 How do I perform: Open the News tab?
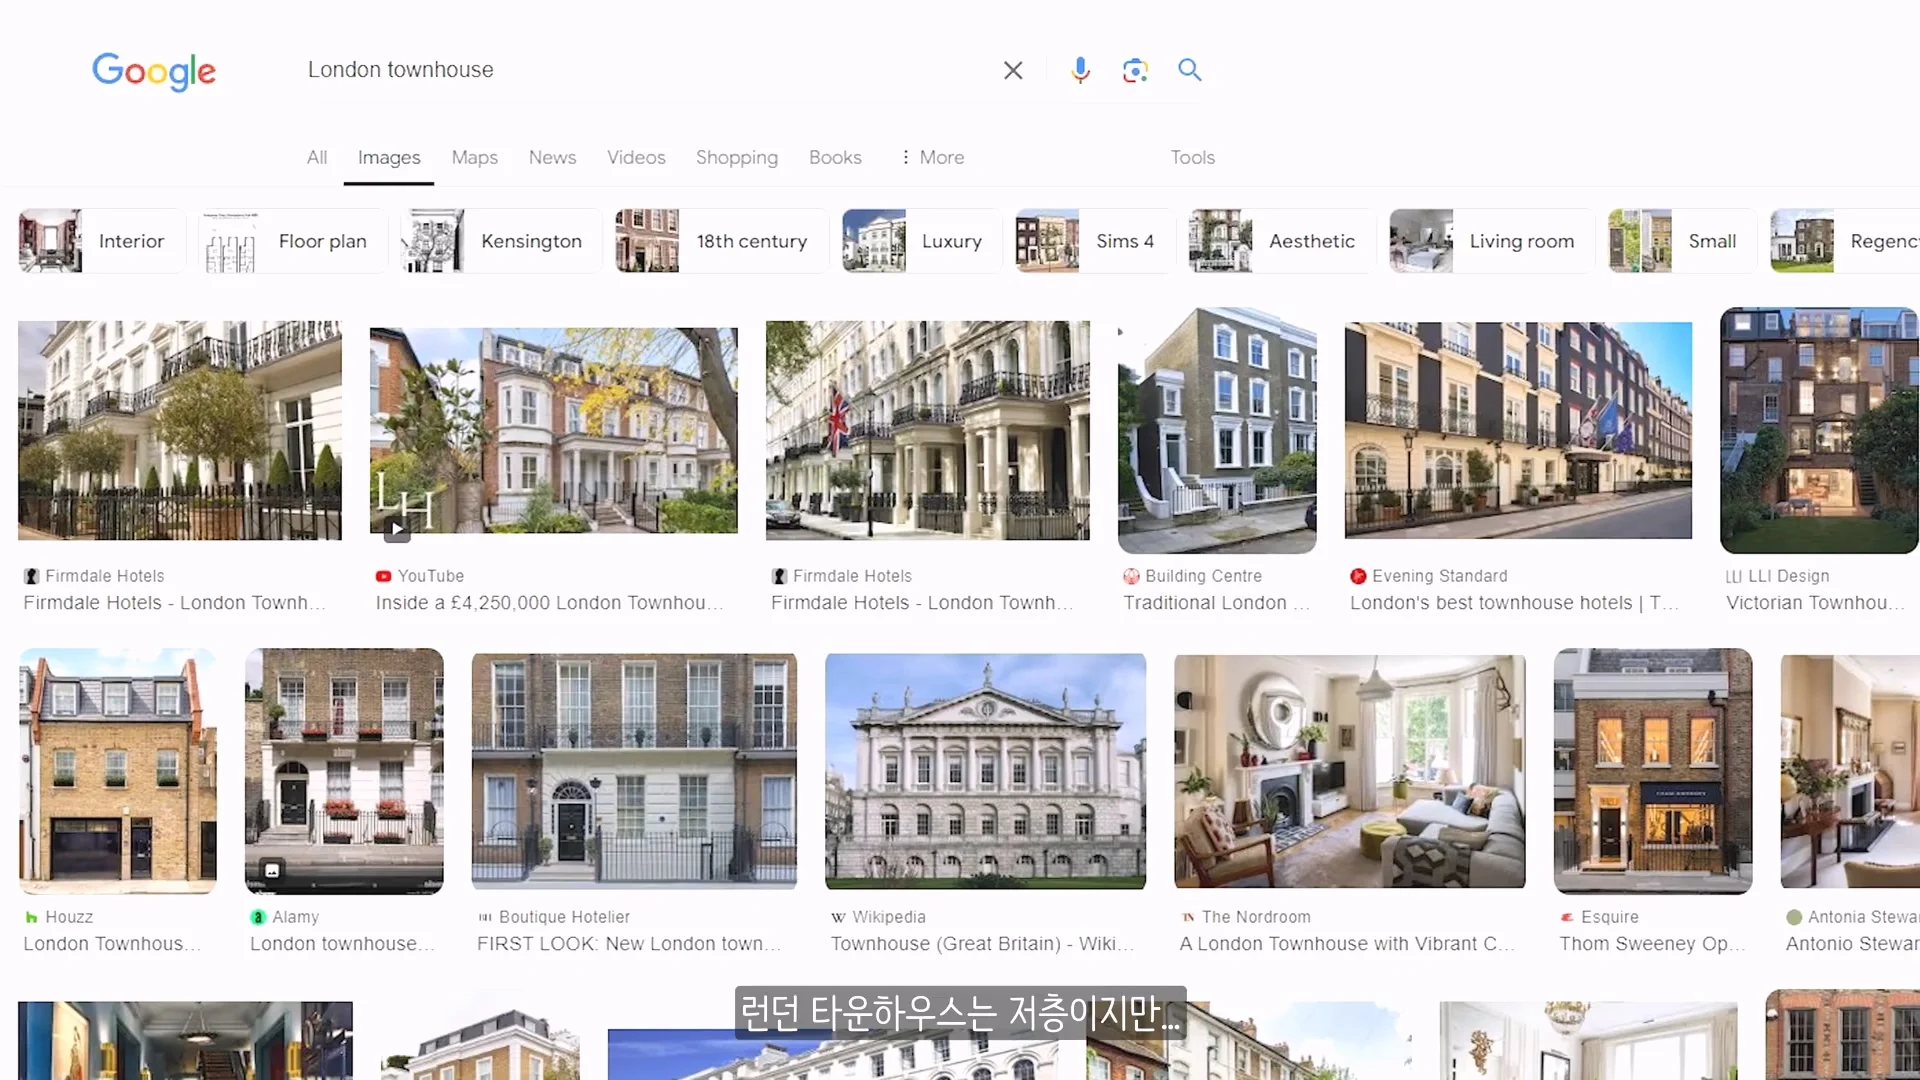[x=552, y=157]
